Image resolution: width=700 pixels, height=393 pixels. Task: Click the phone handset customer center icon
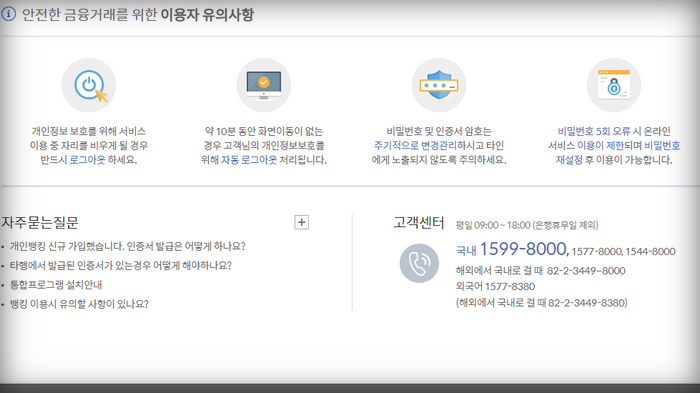pos(419,263)
